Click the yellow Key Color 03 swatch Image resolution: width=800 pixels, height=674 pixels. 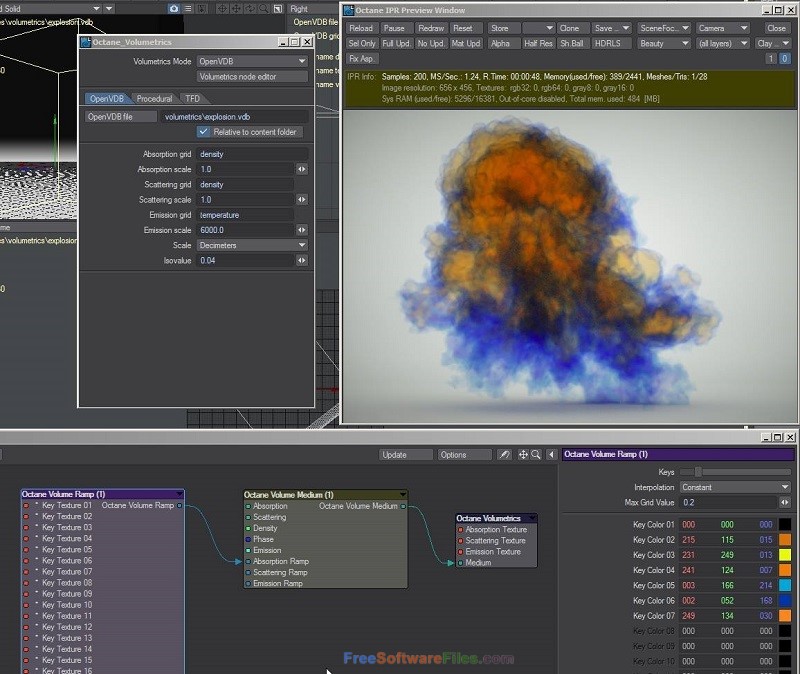[785, 555]
